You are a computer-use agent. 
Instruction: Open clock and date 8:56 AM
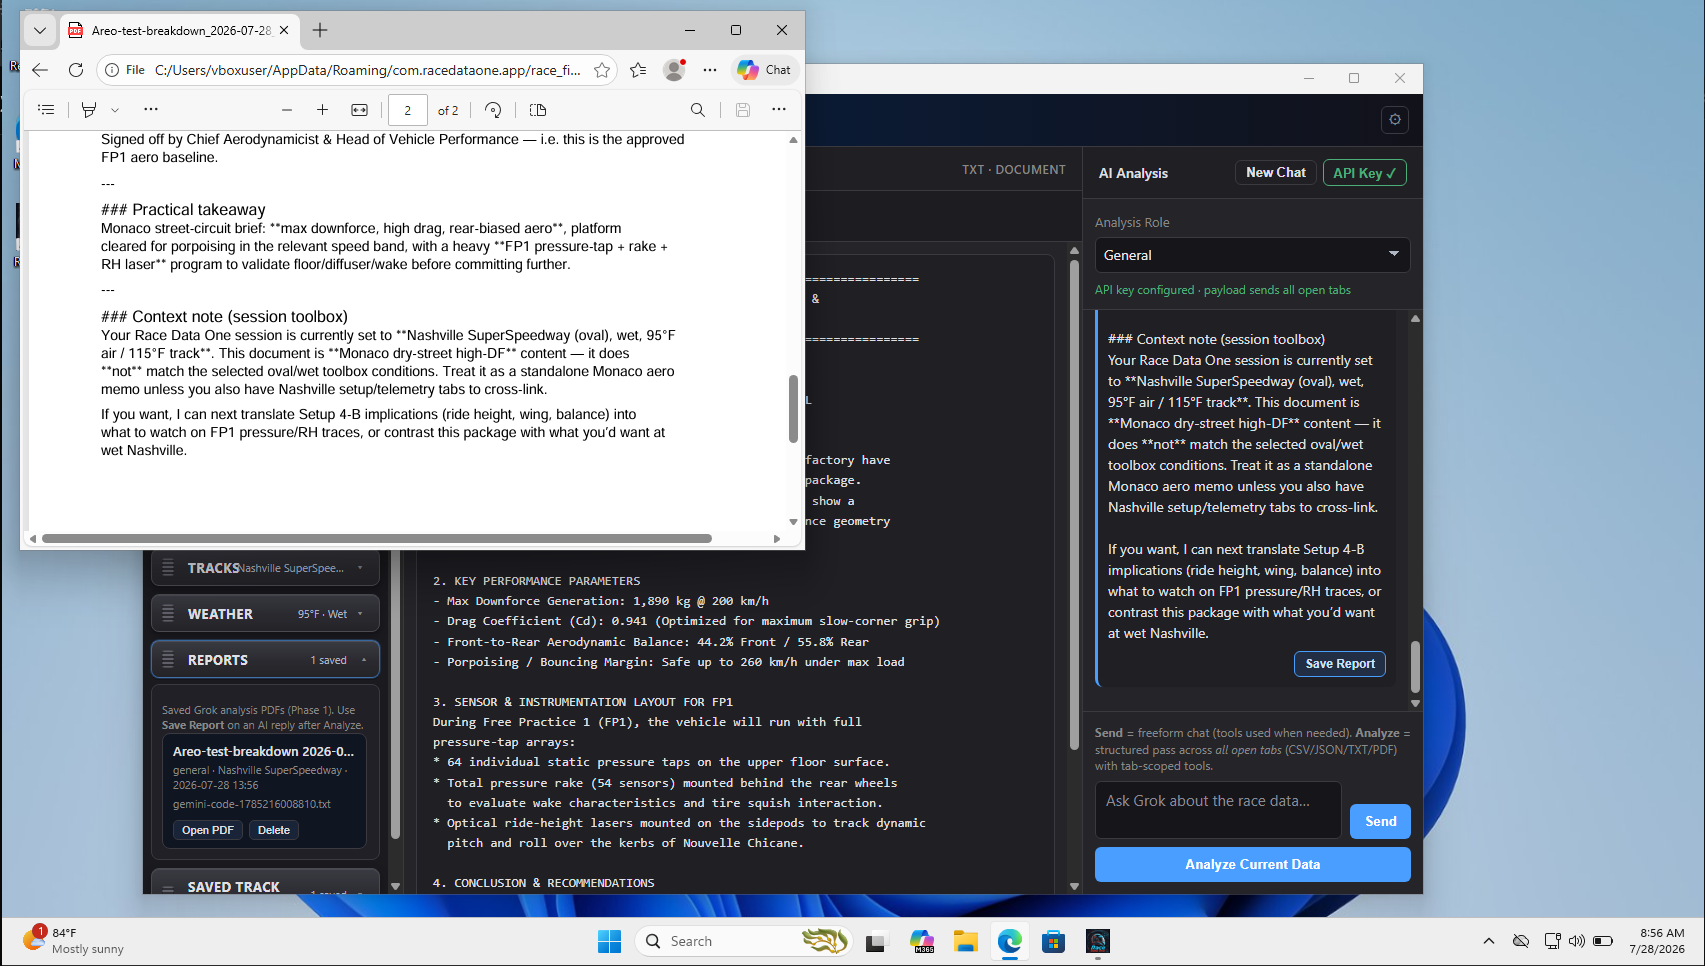click(x=1657, y=941)
